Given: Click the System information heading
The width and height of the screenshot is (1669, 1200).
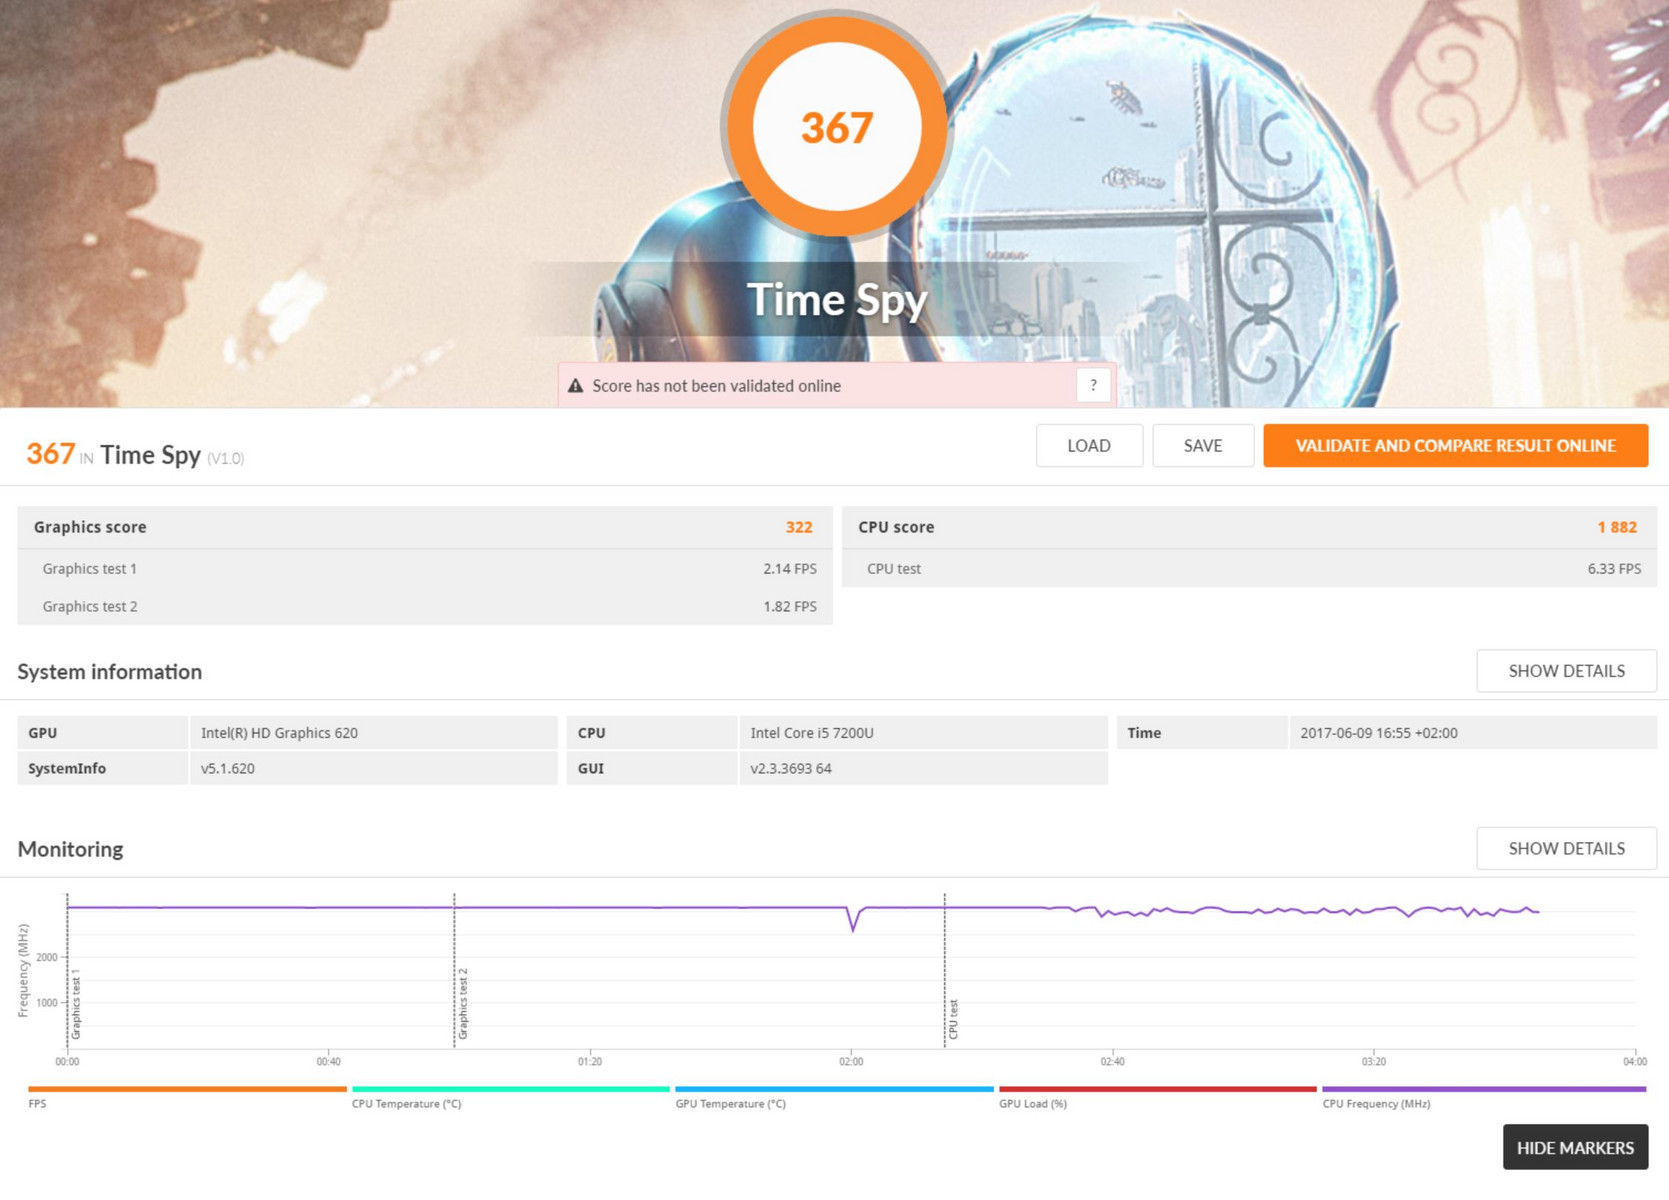Looking at the screenshot, I should click(110, 672).
